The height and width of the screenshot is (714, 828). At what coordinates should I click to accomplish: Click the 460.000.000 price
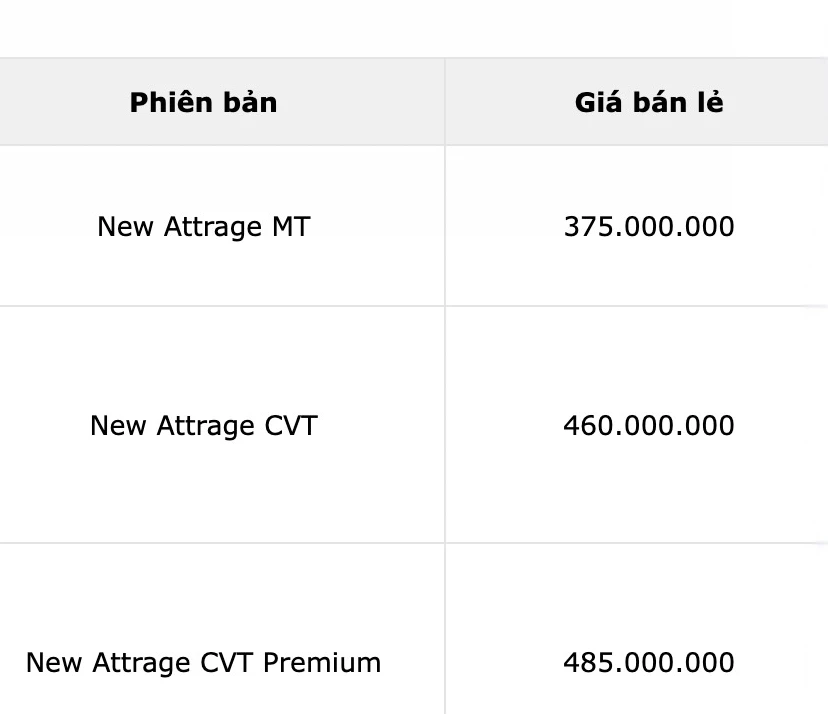coord(648,426)
